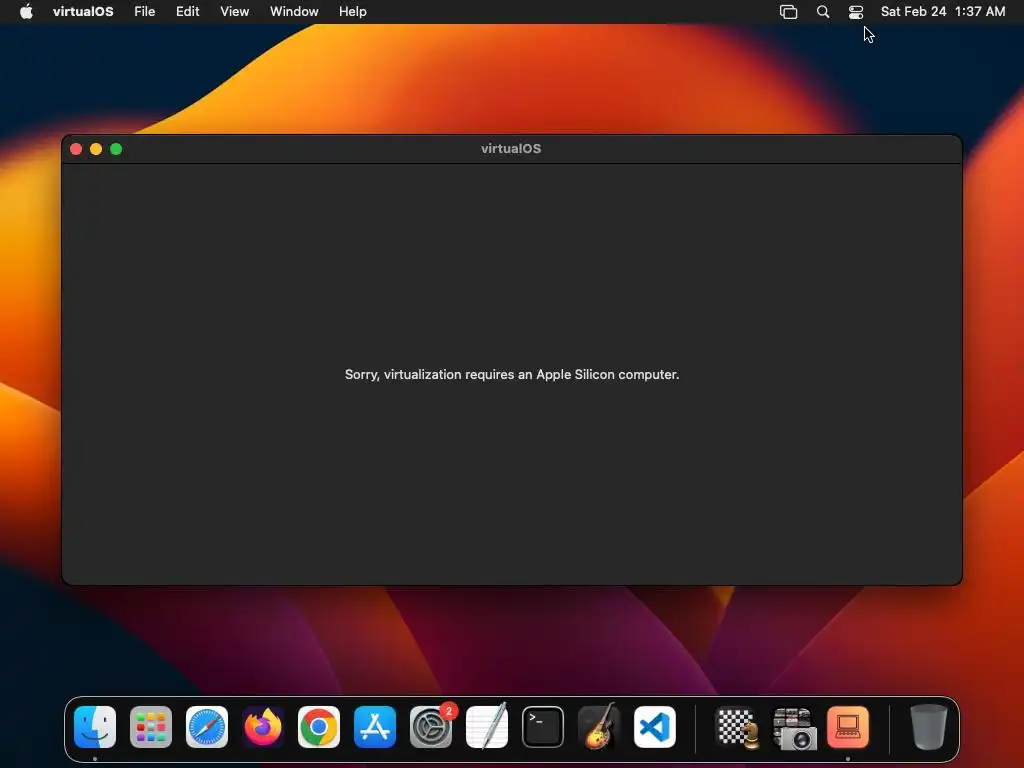This screenshot has height=768, width=1024.
Task: Open the App Store Dock icon
Action: [375, 727]
